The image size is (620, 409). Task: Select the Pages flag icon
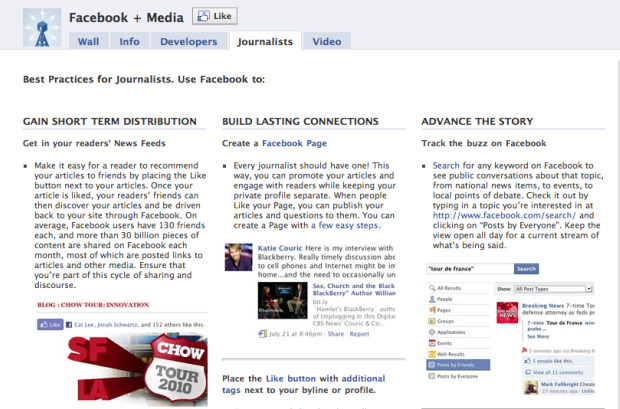[x=430, y=311]
